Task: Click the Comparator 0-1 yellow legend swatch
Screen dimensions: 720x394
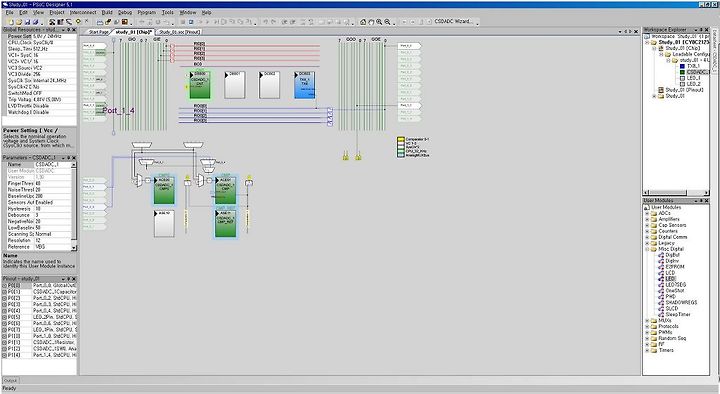Action: pos(400,139)
